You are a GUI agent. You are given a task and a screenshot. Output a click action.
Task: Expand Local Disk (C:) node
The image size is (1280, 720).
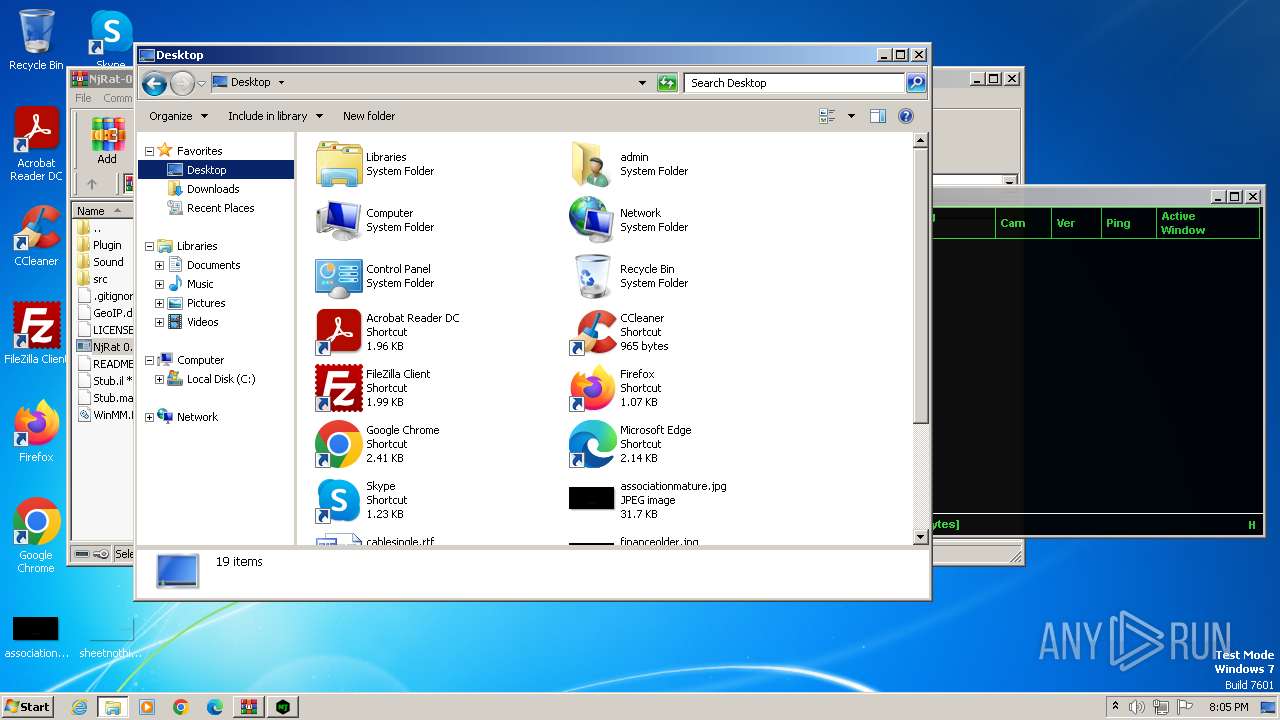tap(159, 379)
